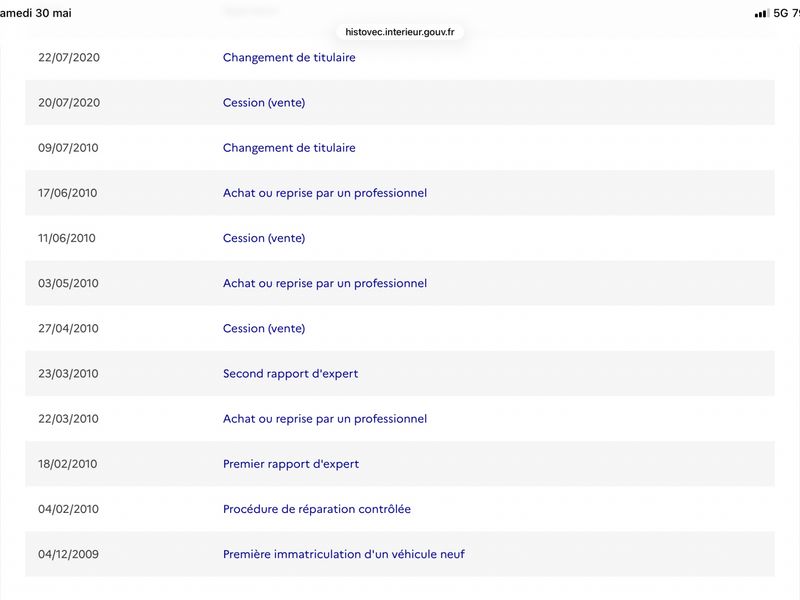Select the 20/07/2020 Cession (vente) entry

point(399,103)
